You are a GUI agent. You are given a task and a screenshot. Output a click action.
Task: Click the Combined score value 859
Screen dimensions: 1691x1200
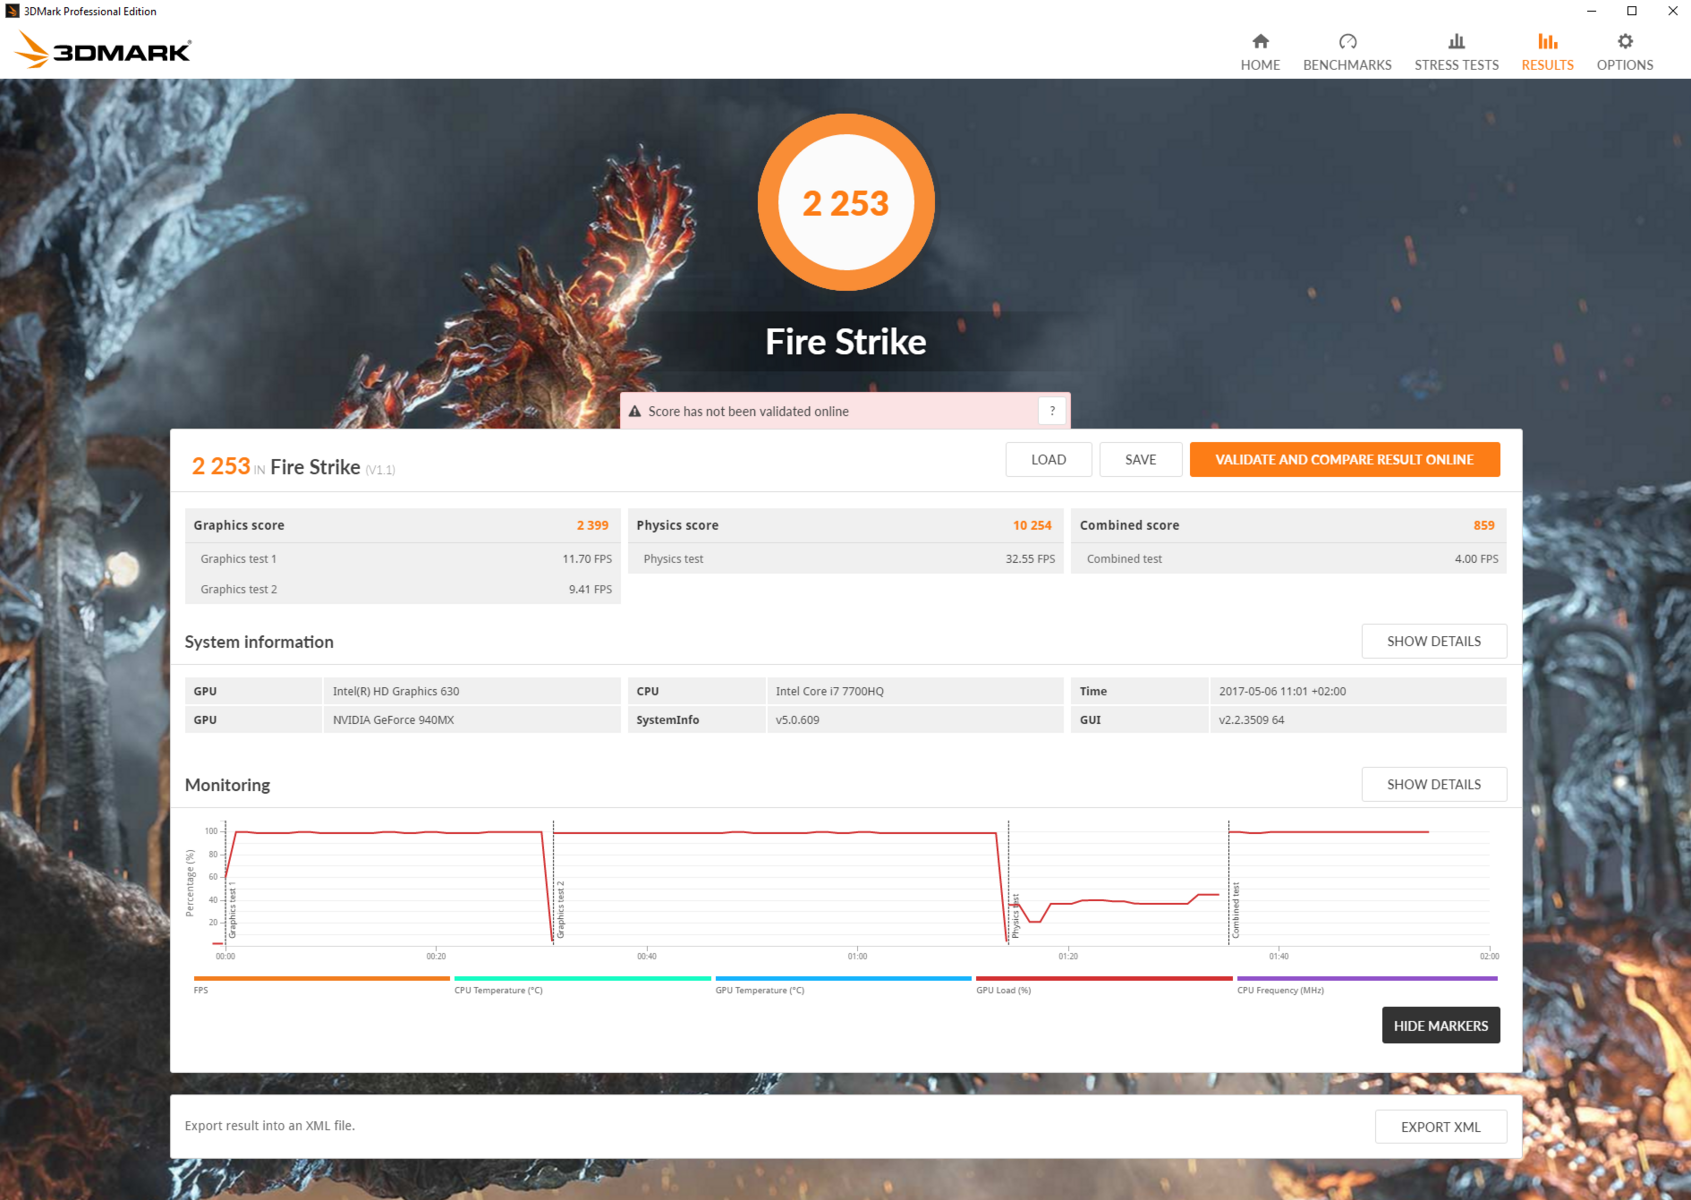click(1484, 525)
